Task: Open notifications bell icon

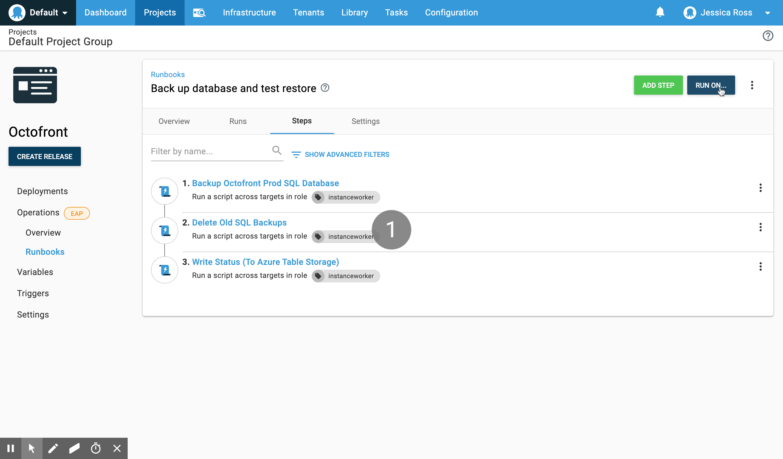Action: (660, 12)
